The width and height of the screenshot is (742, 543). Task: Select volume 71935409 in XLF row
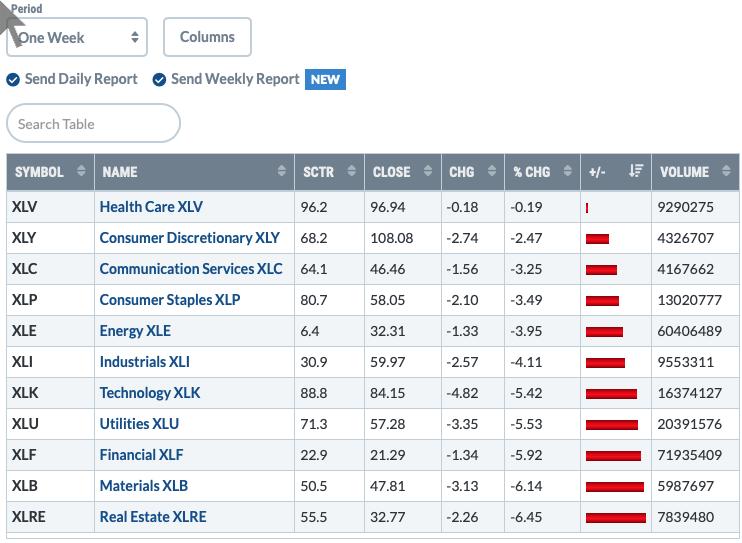[689, 455]
